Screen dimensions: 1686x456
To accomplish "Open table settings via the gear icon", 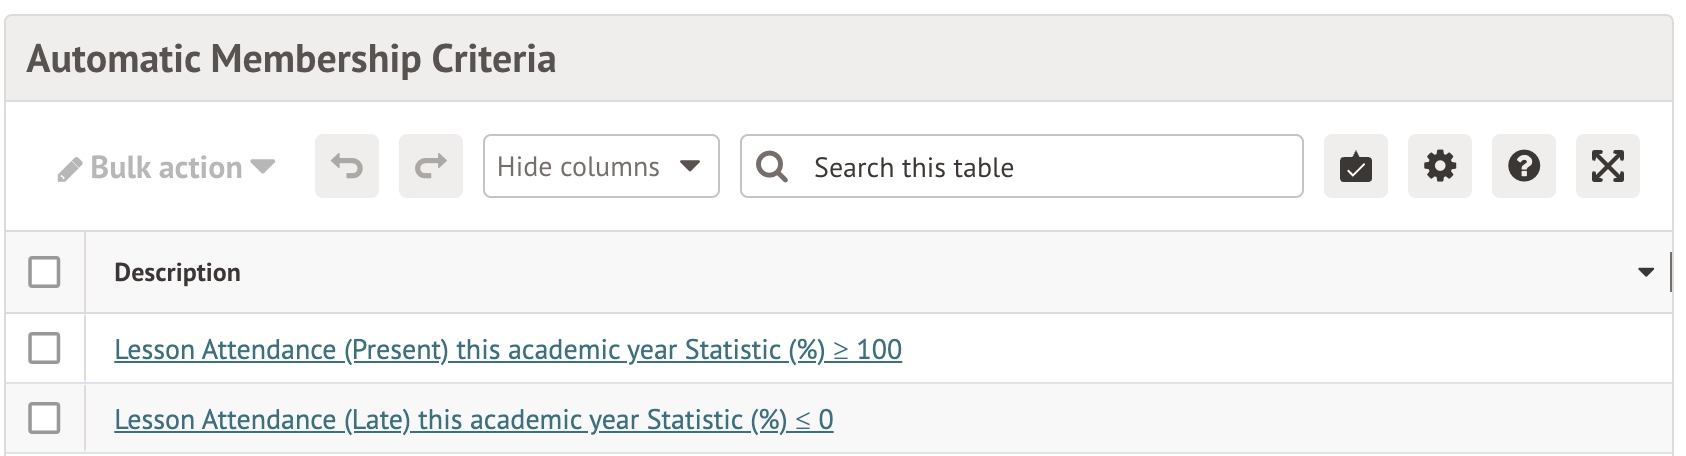I will coord(1439,166).
